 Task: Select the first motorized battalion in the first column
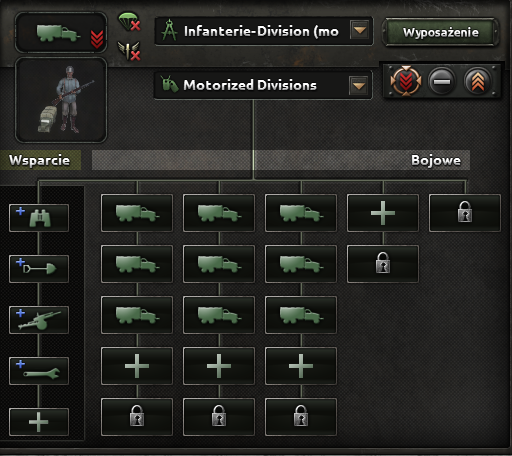click(x=137, y=213)
